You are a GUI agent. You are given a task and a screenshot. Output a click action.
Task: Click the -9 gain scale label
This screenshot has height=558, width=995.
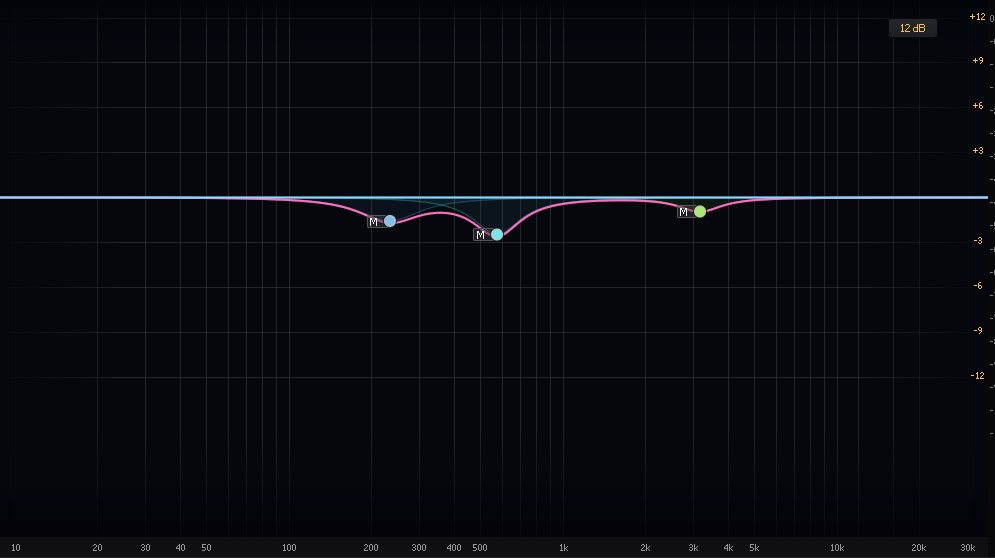(x=978, y=331)
